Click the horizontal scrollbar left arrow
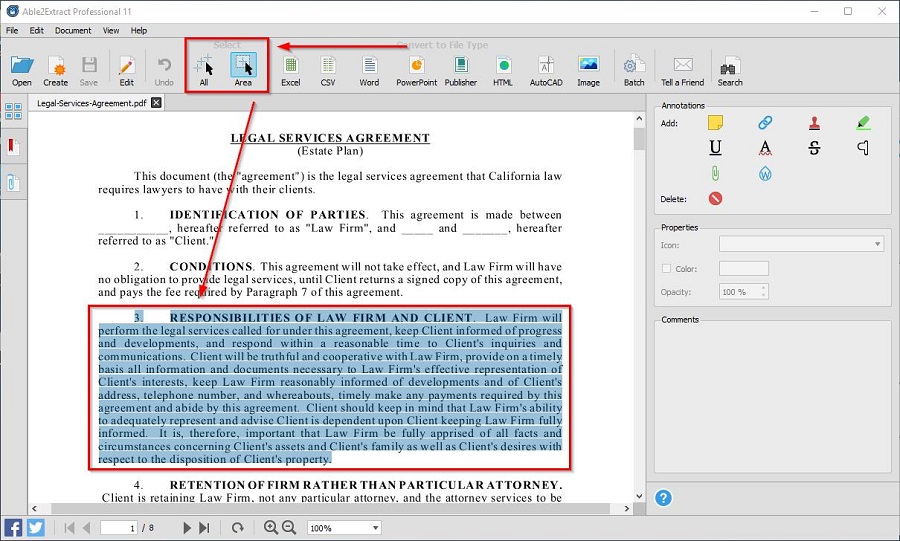This screenshot has height=541, width=900. pos(34,508)
